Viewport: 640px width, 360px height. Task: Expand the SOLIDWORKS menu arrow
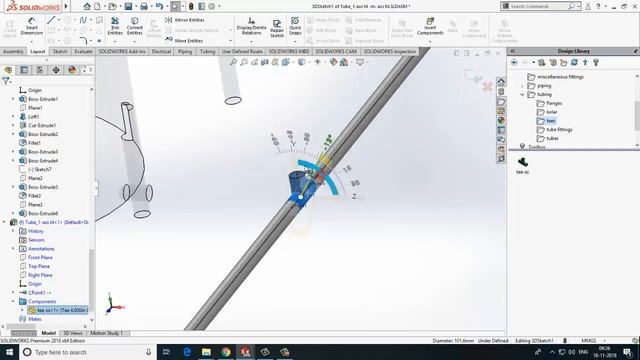(66, 6)
